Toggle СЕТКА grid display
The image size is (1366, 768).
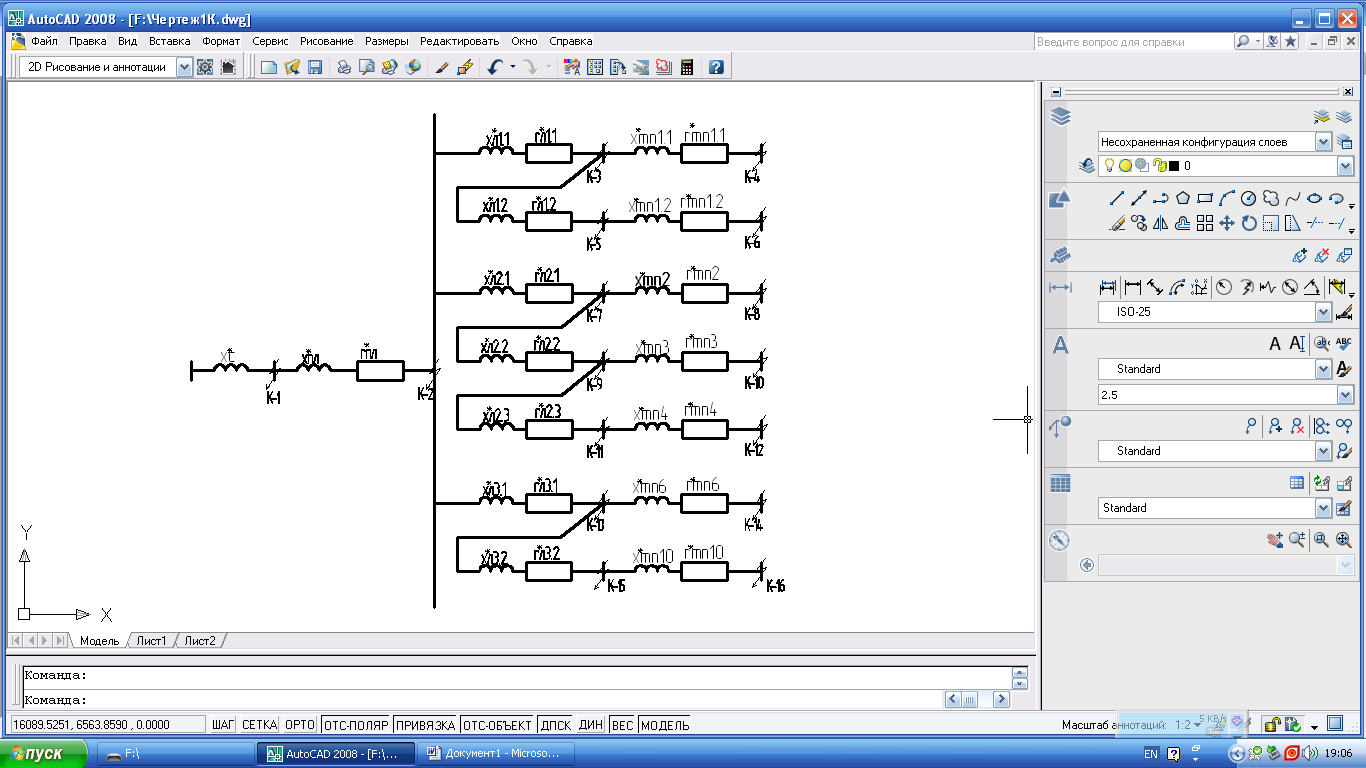point(259,725)
